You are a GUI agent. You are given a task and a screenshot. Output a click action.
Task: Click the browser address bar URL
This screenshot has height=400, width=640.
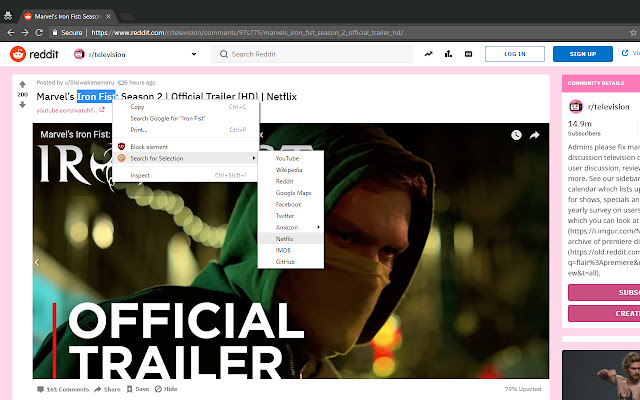tap(247, 33)
